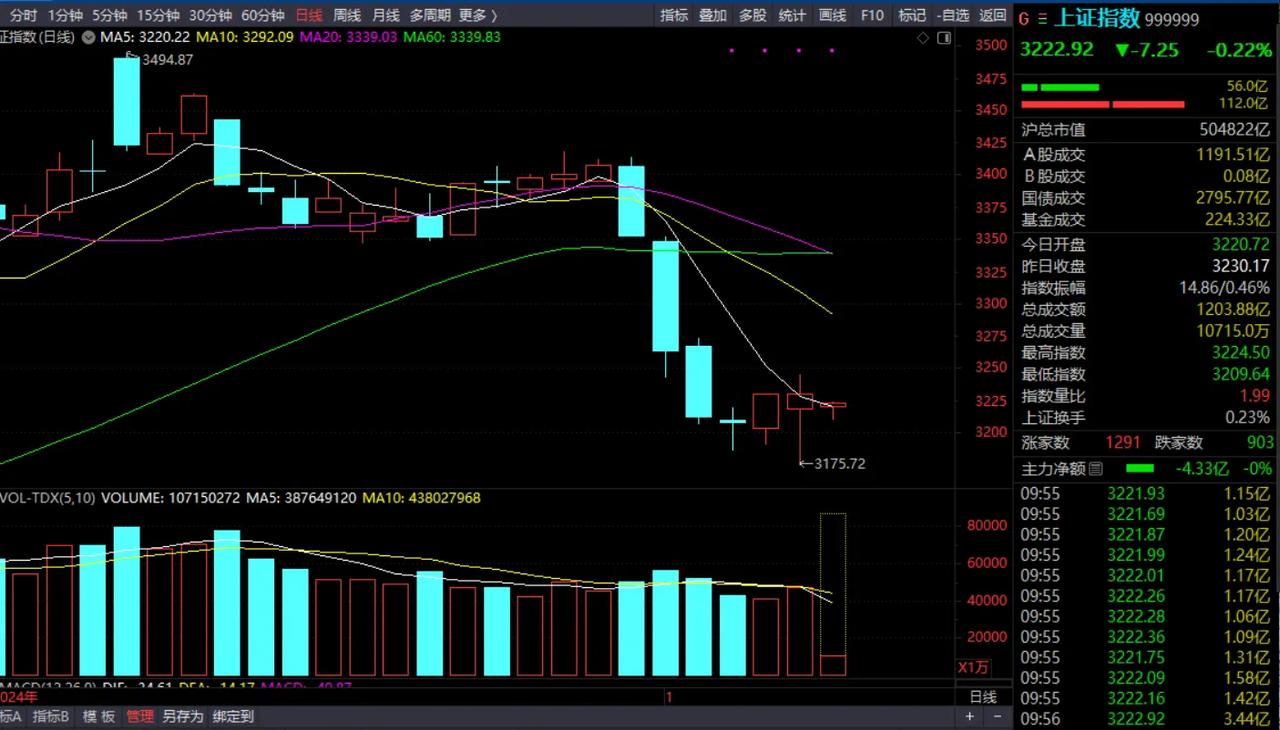This screenshot has height=730, width=1280.
Task: Click the 日线 period label at bottom right
Action: [x=983, y=697]
